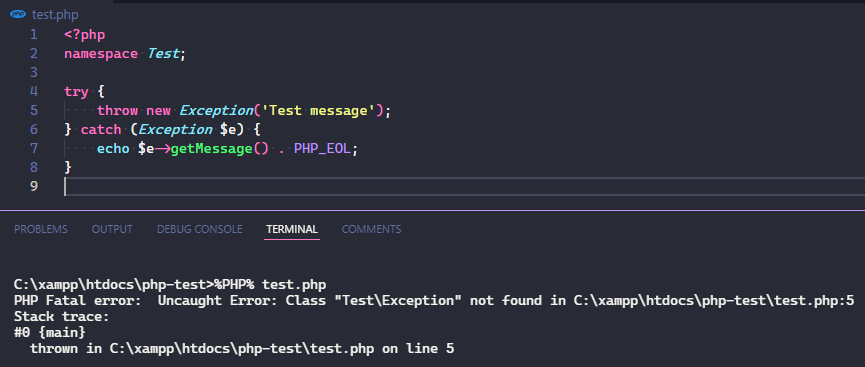Click line number 5 in gutter

[x=34, y=110]
